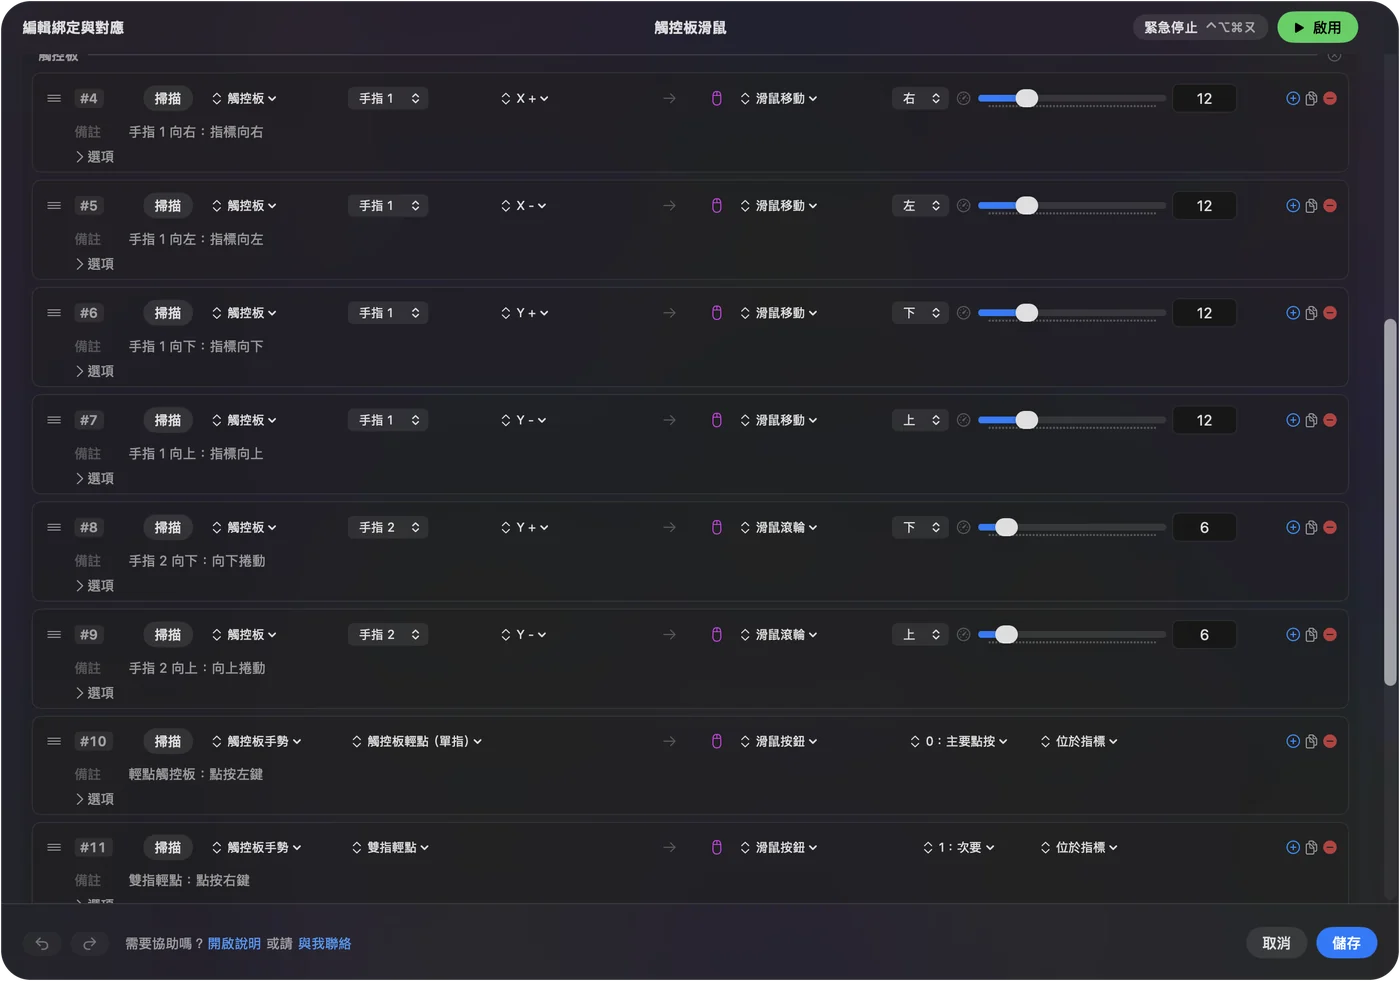Undo the last edit
The height and width of the screenshot is (981, 1400).
pos(42,943)
